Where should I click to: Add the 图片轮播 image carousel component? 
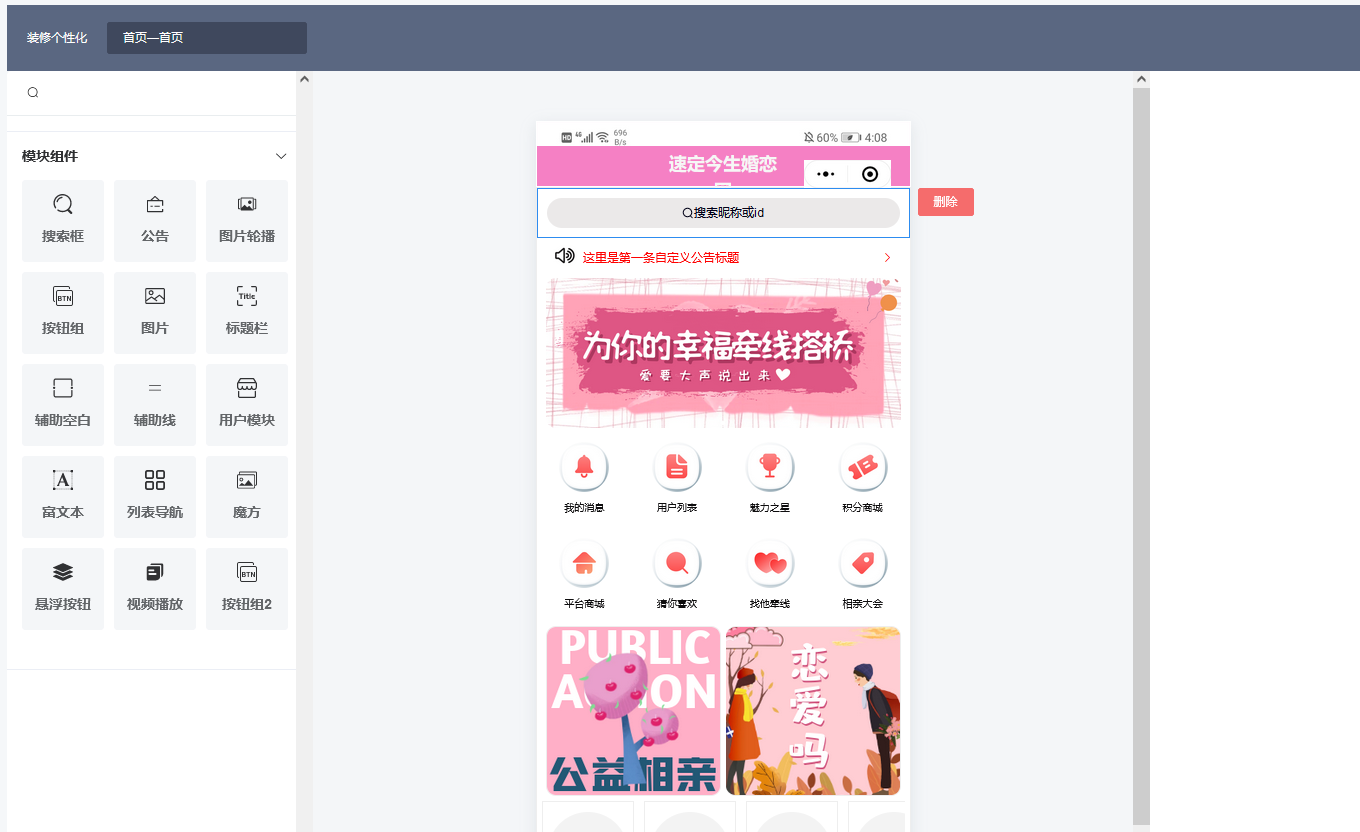coord(247,221)
